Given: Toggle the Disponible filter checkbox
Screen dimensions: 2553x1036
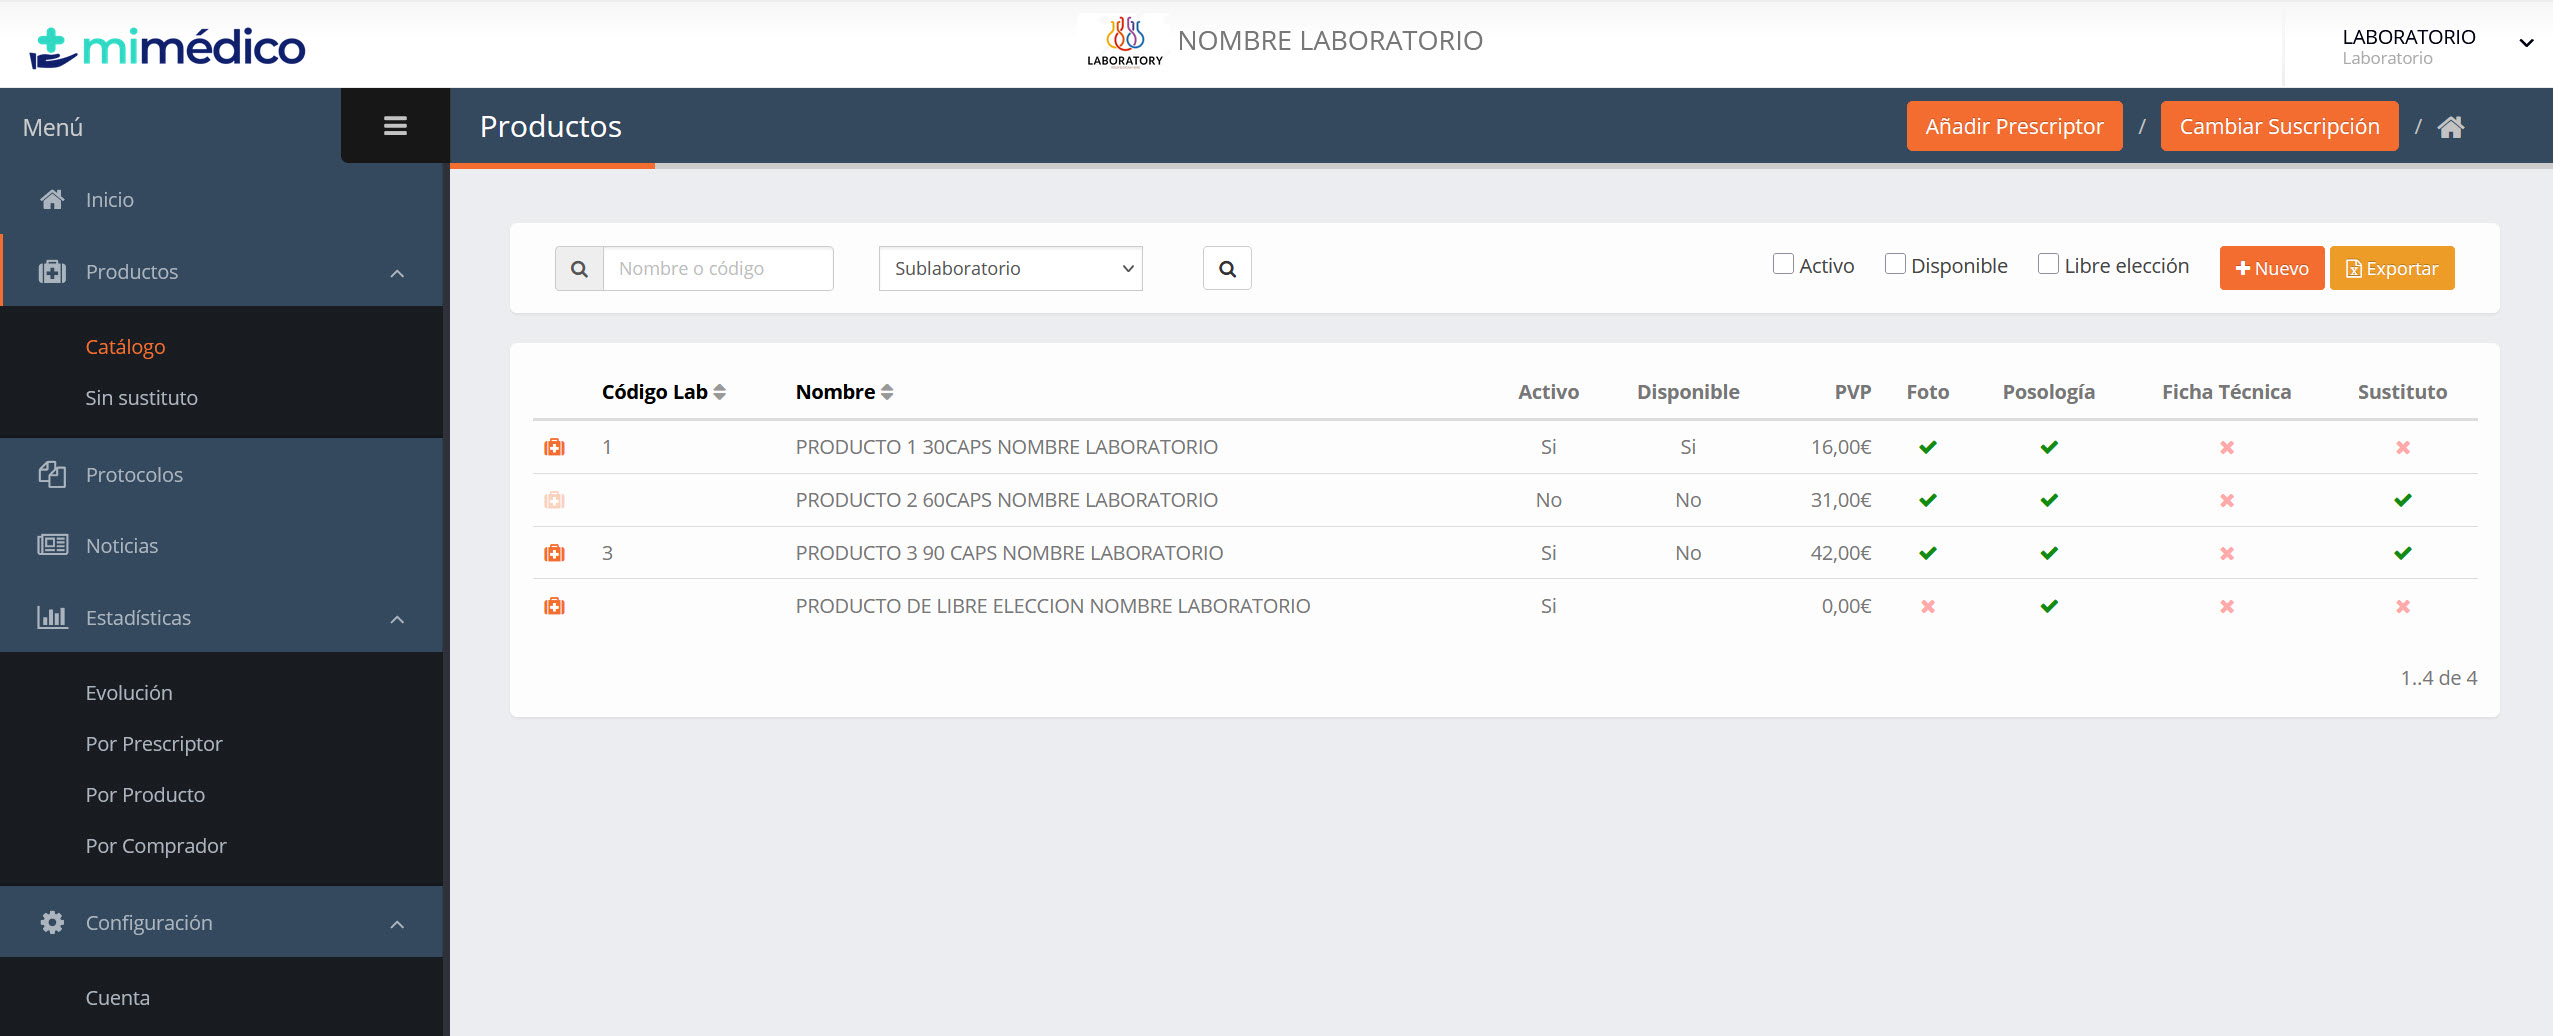Looking at the screenshot, I should pyautogui.click(x=1895, y=264).
